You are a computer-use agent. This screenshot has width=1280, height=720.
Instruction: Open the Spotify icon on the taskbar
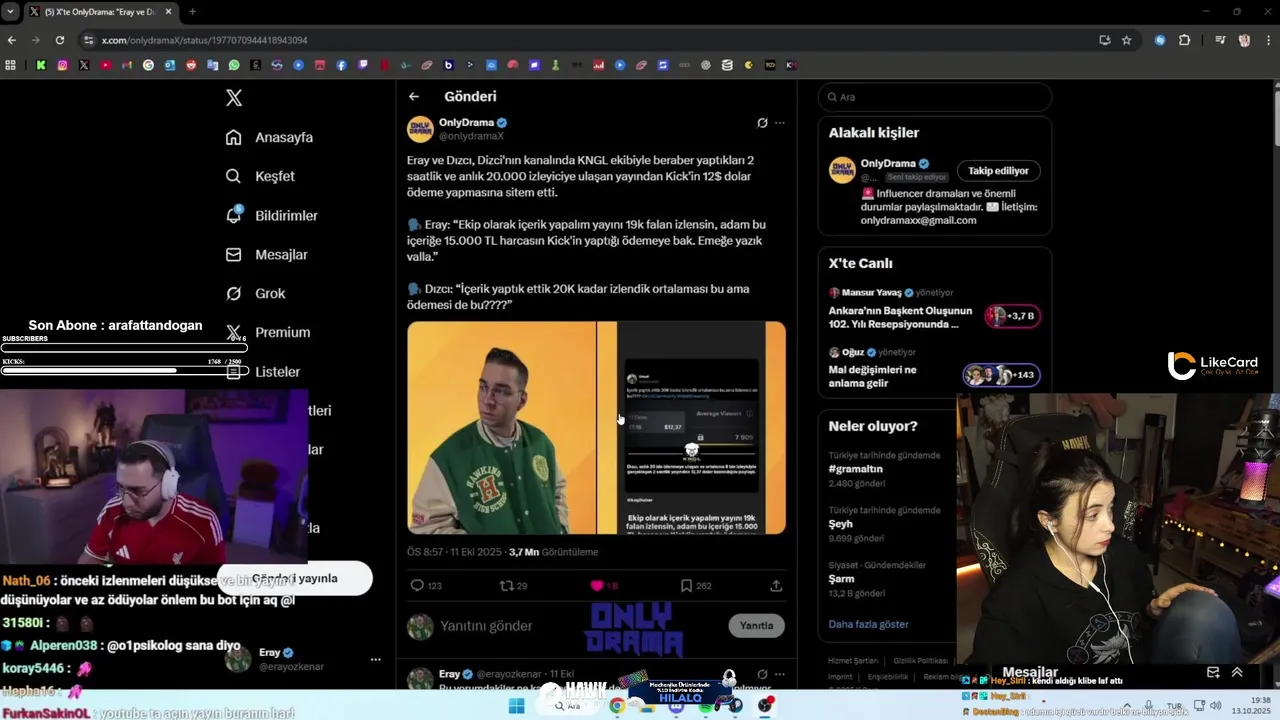[x=706, y=706]
